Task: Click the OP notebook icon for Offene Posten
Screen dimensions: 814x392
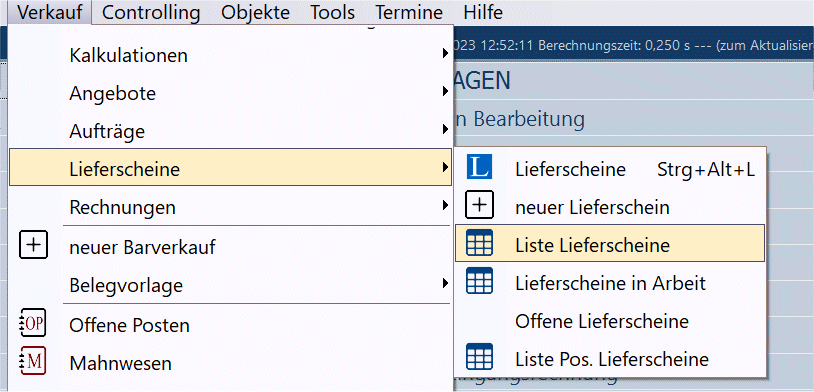Action: point(33,324)
